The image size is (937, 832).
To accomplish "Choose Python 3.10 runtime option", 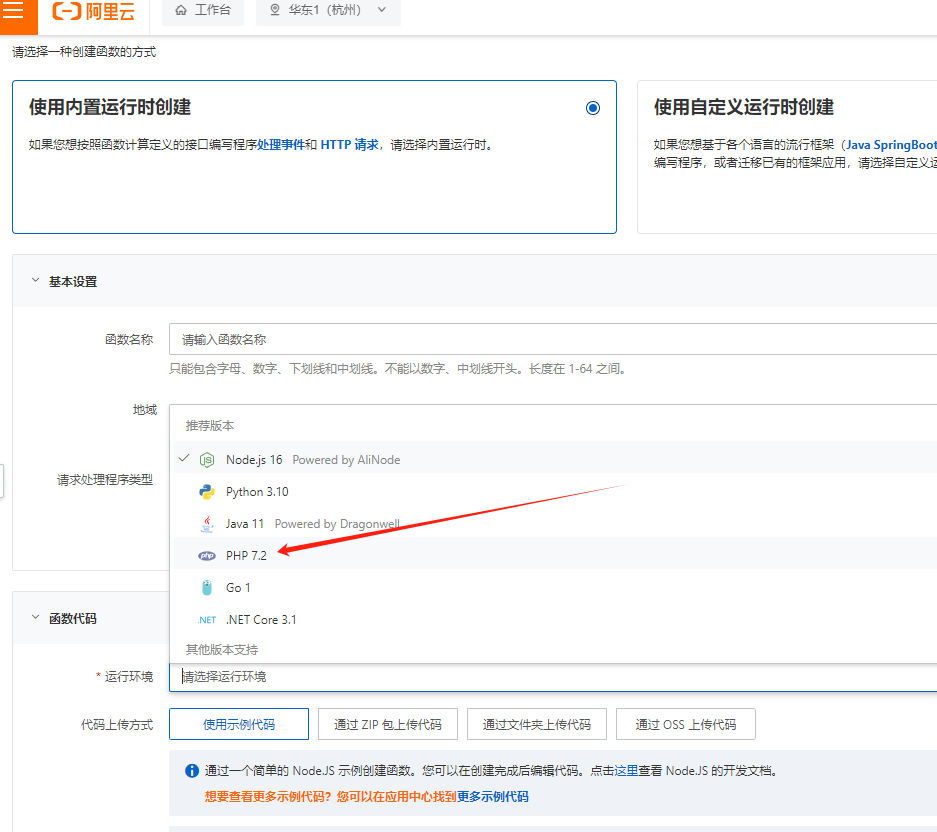I will 555,492.
